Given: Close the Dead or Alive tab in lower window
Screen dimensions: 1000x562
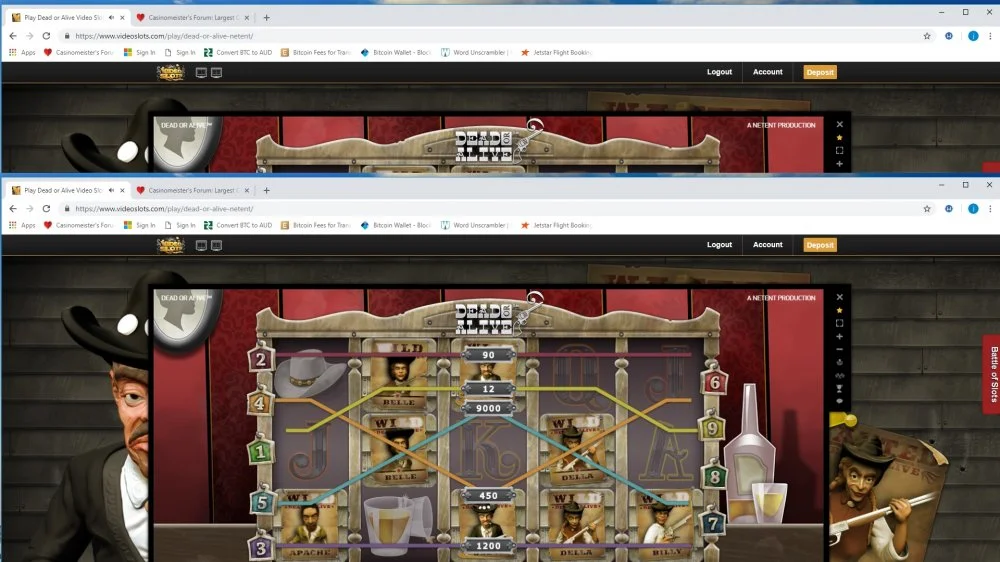Looking at the screenshot, I should [x=122, y=190].
